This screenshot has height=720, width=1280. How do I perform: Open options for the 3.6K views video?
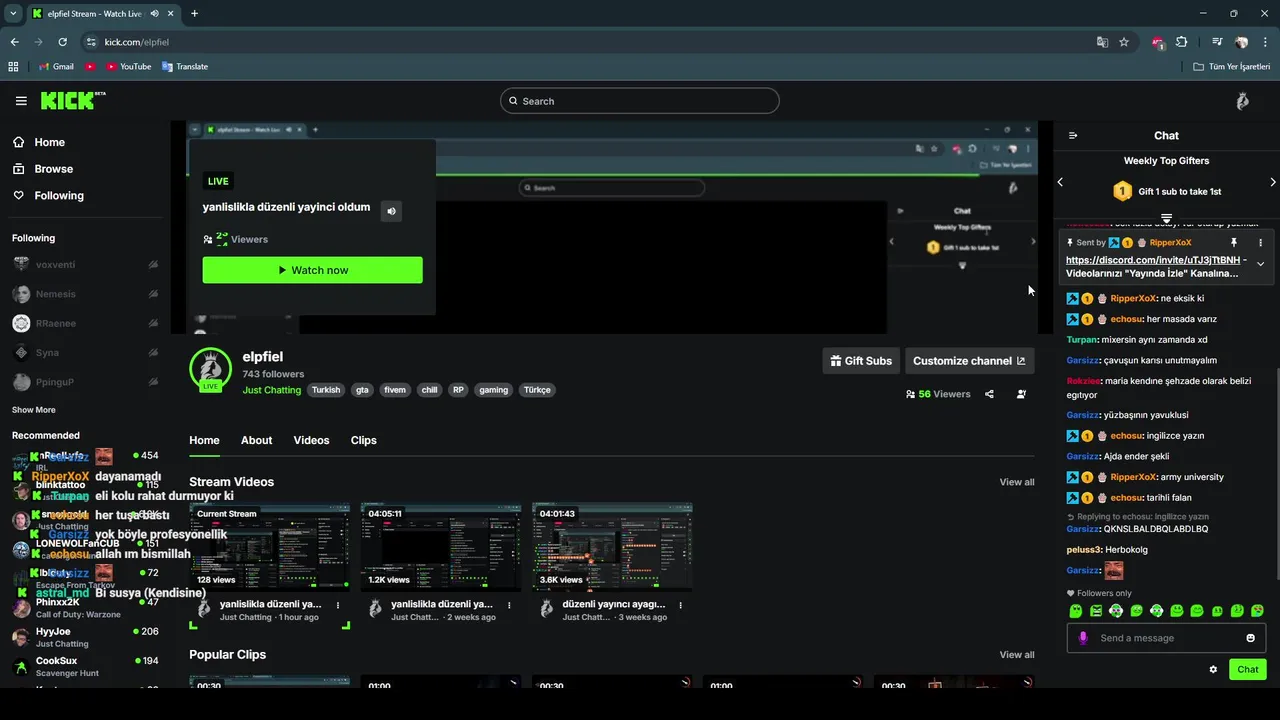tap(680, 605)
